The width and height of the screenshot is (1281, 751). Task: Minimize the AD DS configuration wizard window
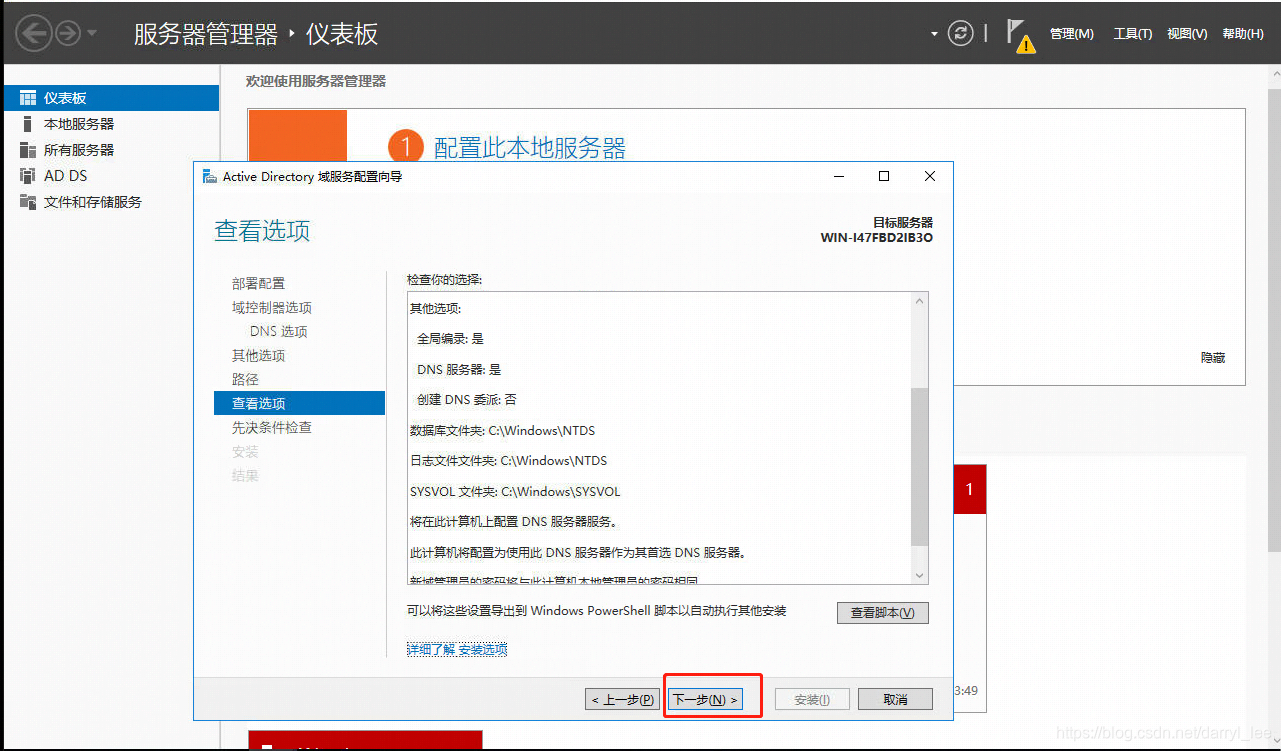840,176
